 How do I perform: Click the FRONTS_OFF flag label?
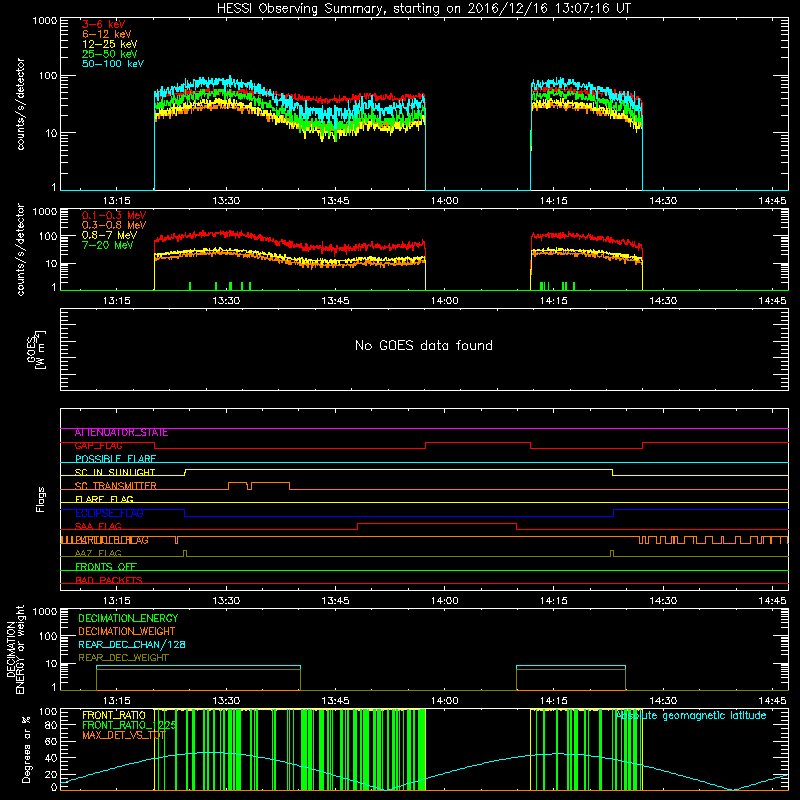click(106, 567)
